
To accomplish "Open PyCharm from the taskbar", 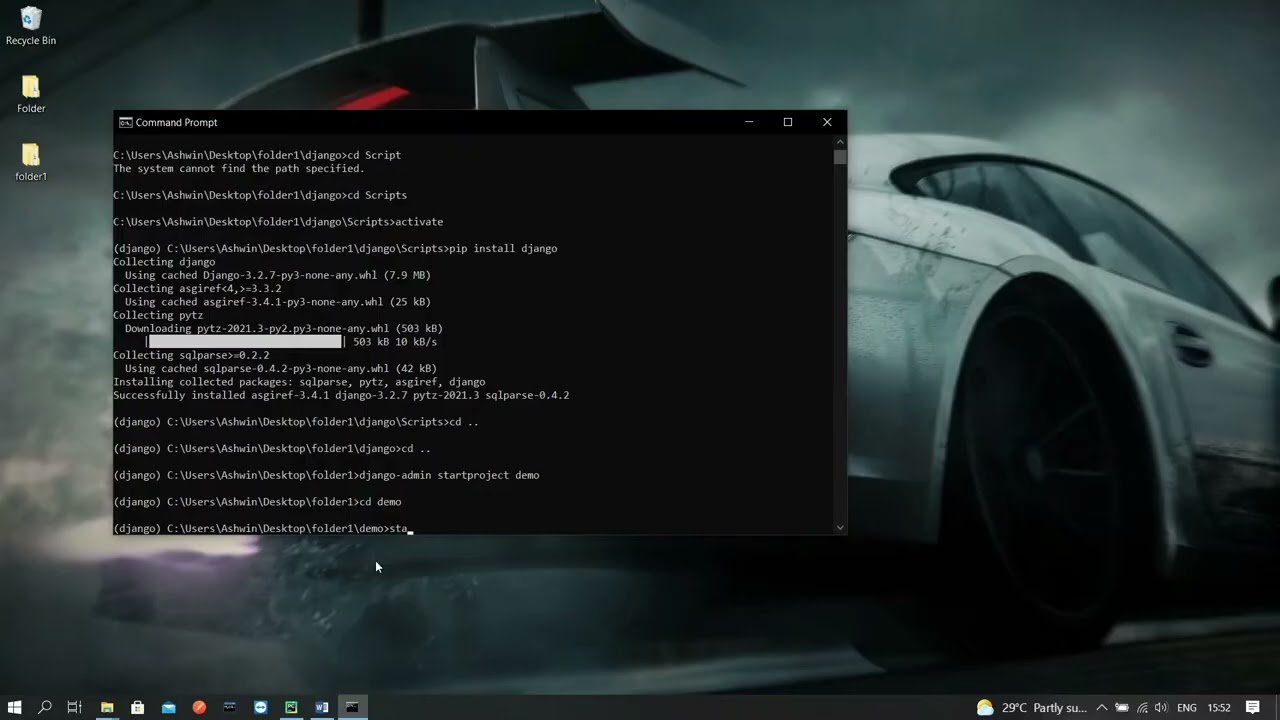I will tap(291, 707).
